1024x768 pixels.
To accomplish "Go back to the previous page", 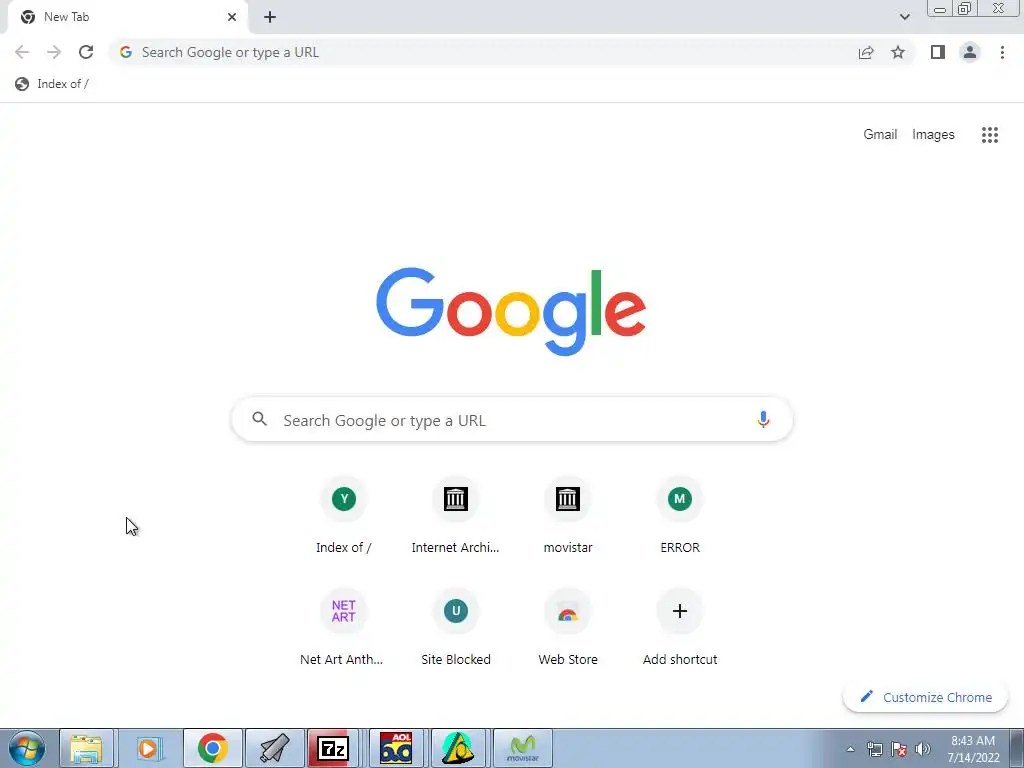I will pos(22,52).
